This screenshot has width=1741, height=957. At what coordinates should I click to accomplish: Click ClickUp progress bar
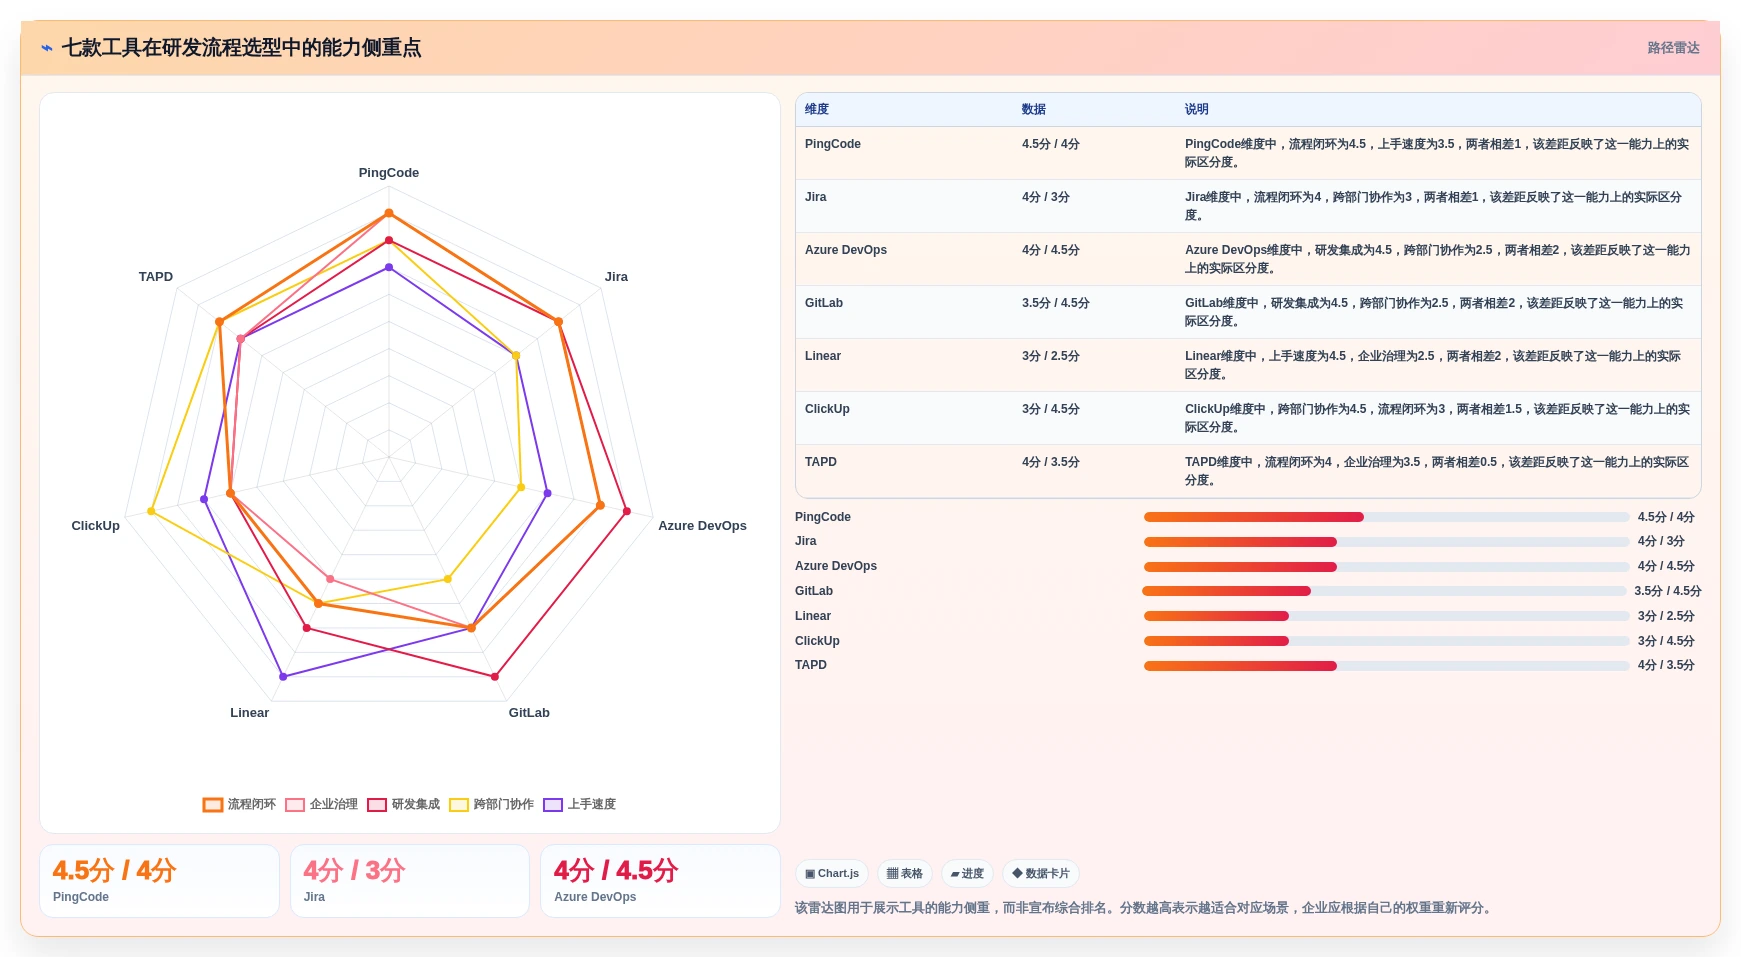1386,641
